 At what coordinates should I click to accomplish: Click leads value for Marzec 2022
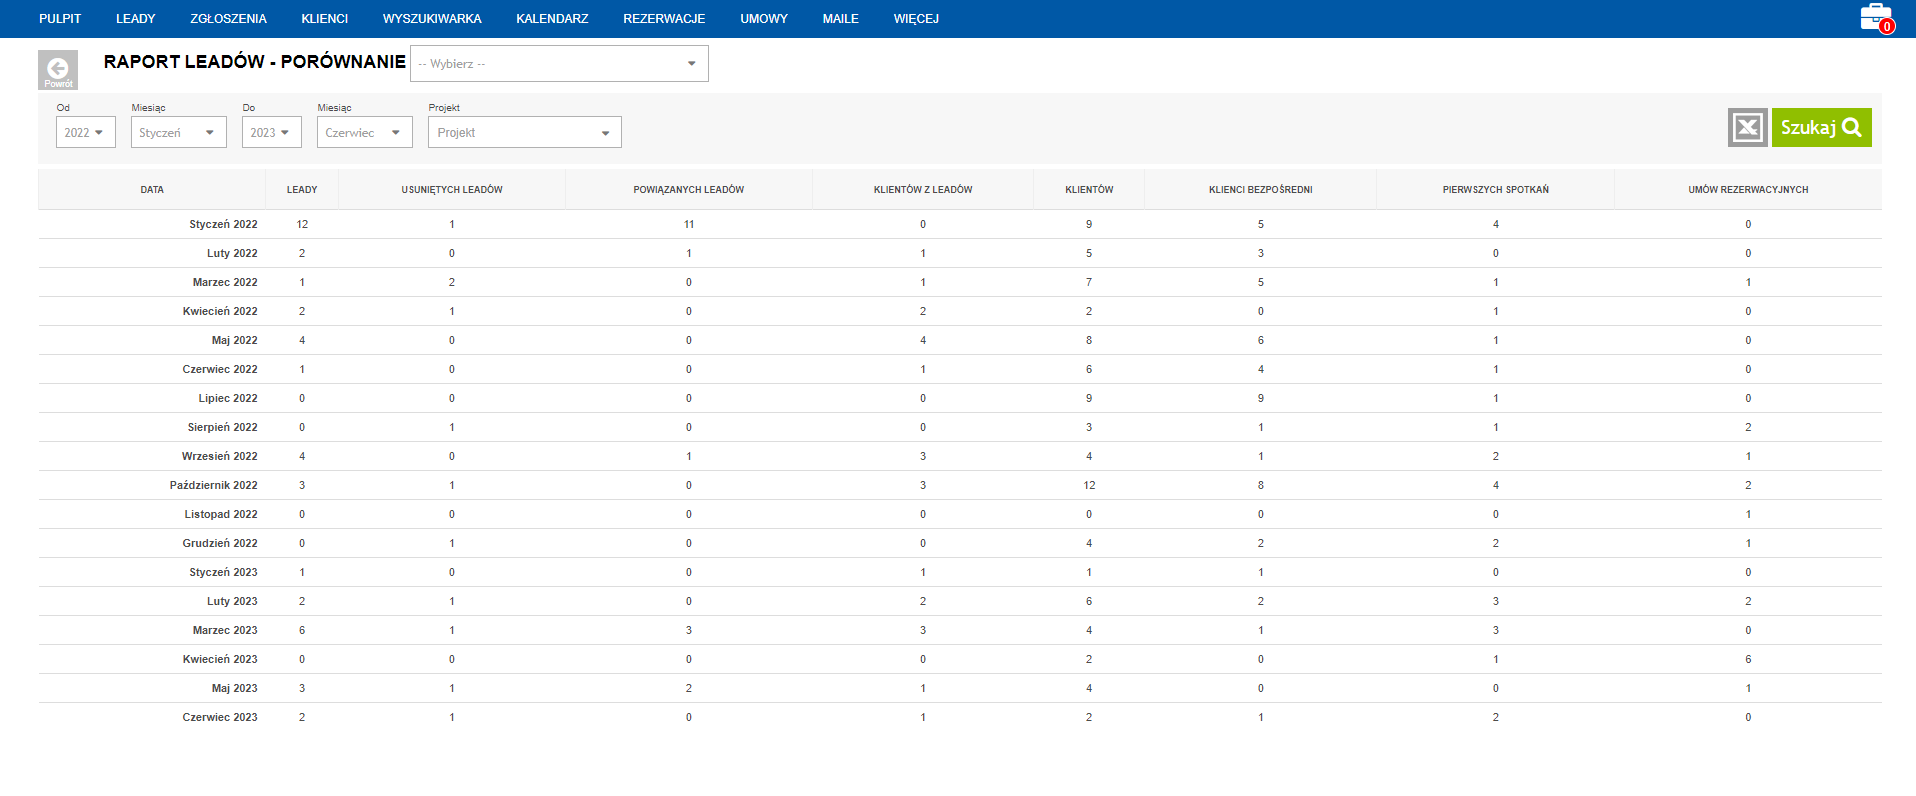click(x=302, y=283)
